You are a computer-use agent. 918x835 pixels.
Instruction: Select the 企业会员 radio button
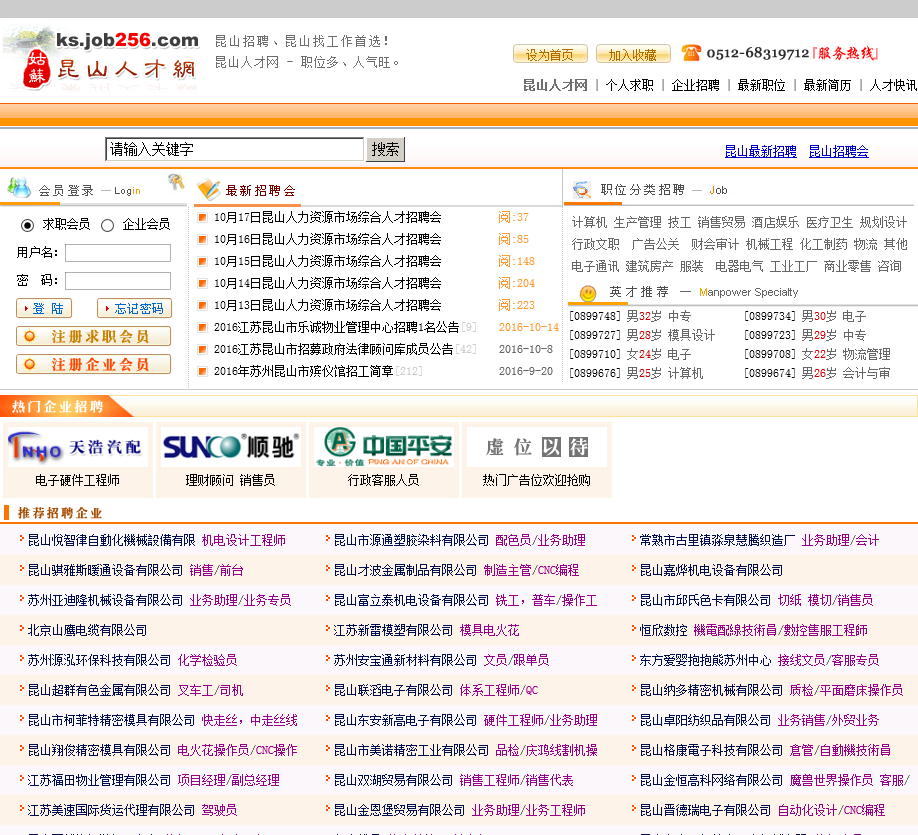107,225
